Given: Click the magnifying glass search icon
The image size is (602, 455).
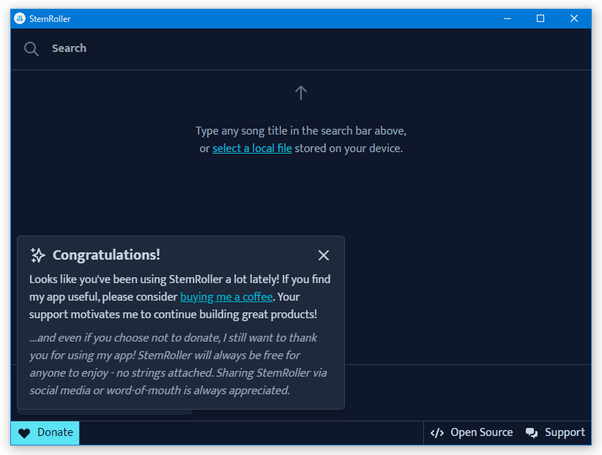Looking at the screenshot, I should pyautogui.click(x=31, y=49).
